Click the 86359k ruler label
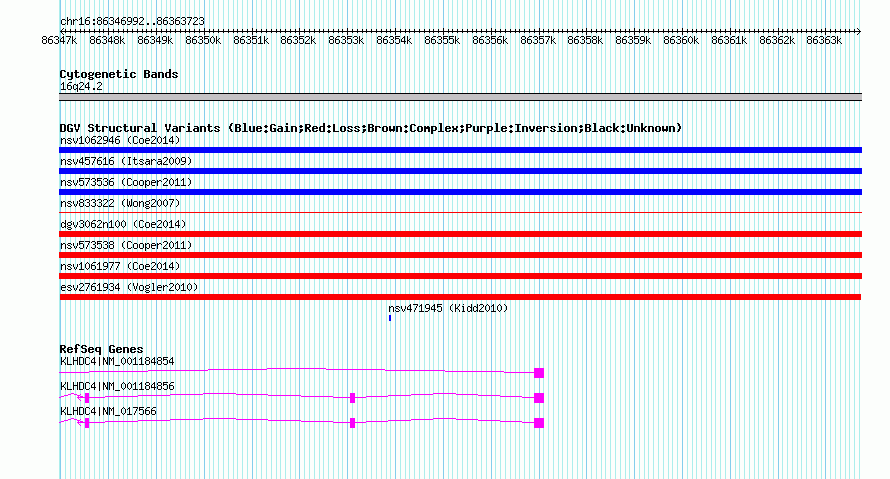890x479 pixels. (633, 41)
